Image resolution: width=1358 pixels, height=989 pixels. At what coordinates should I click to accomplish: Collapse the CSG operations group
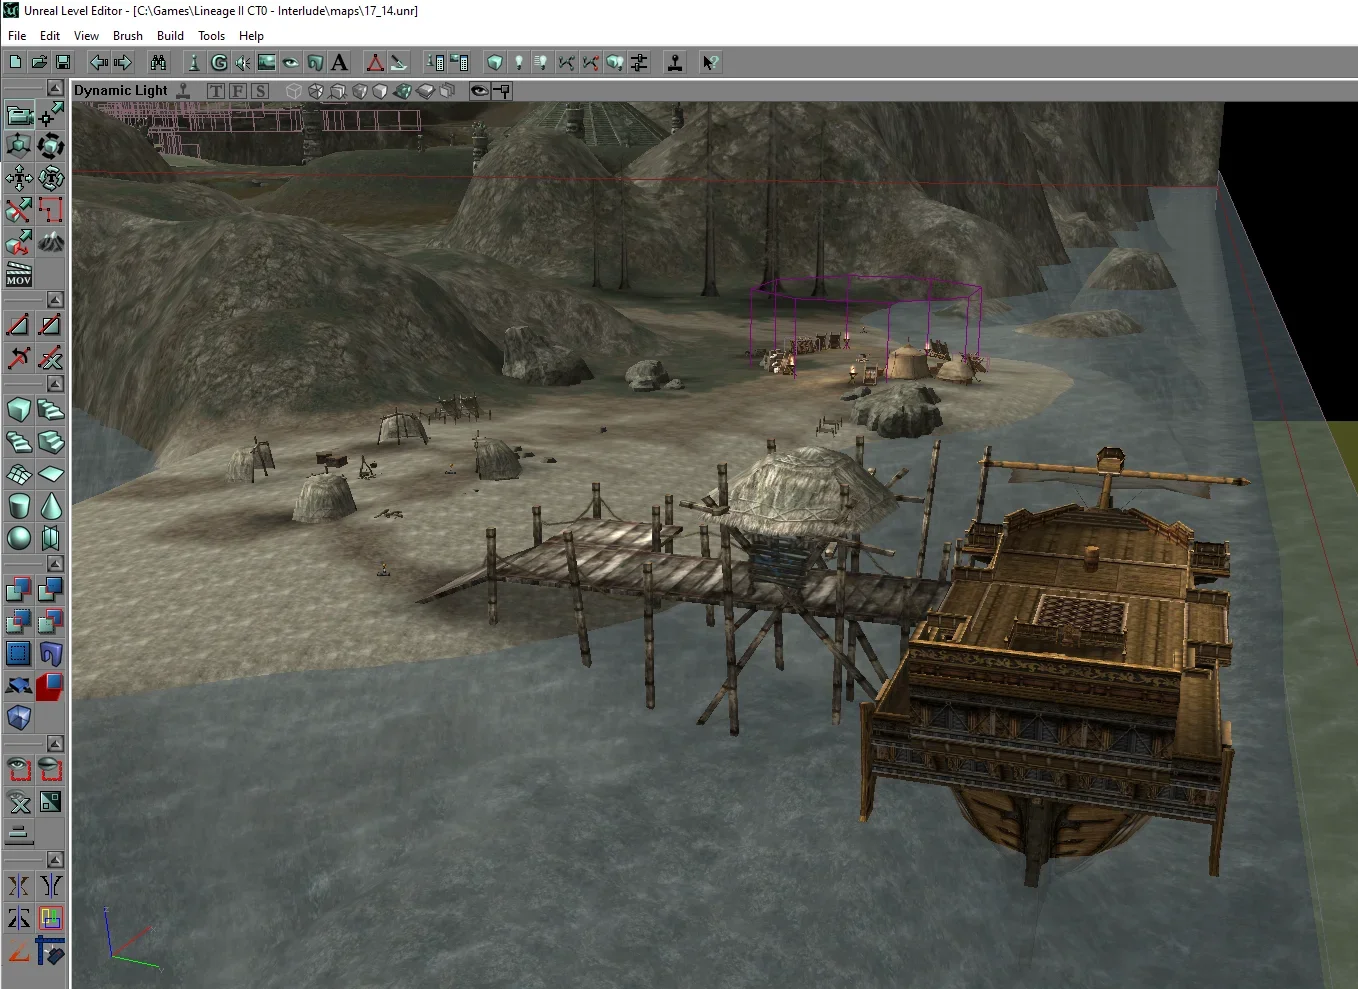55,564
